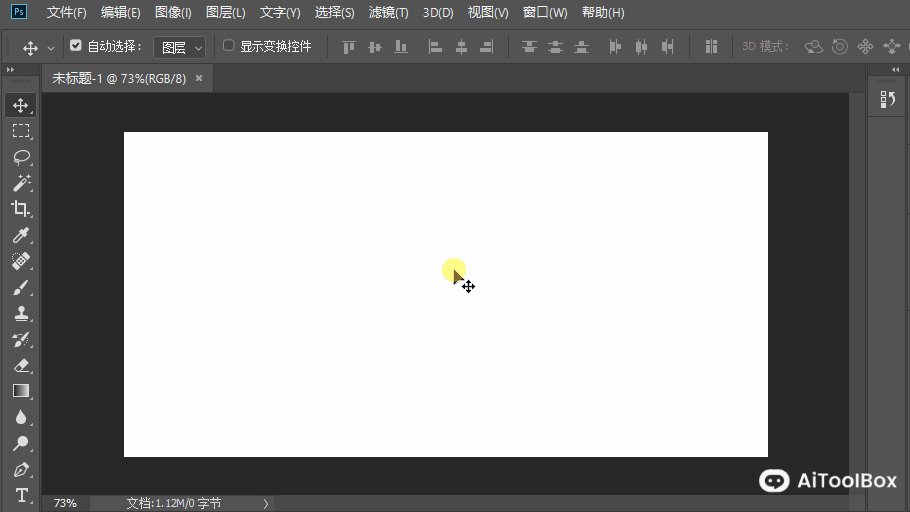Select the Blur tool
Viewport: 910px width, 512px height.
coord(21,417)
